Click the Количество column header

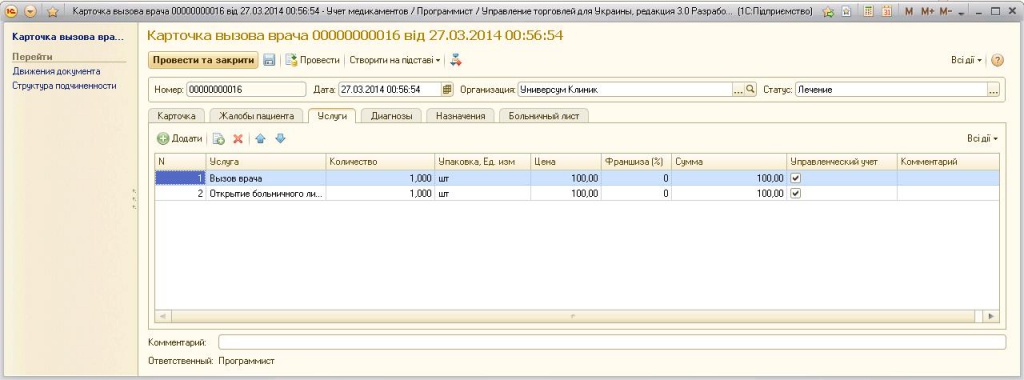coord(380,161)
